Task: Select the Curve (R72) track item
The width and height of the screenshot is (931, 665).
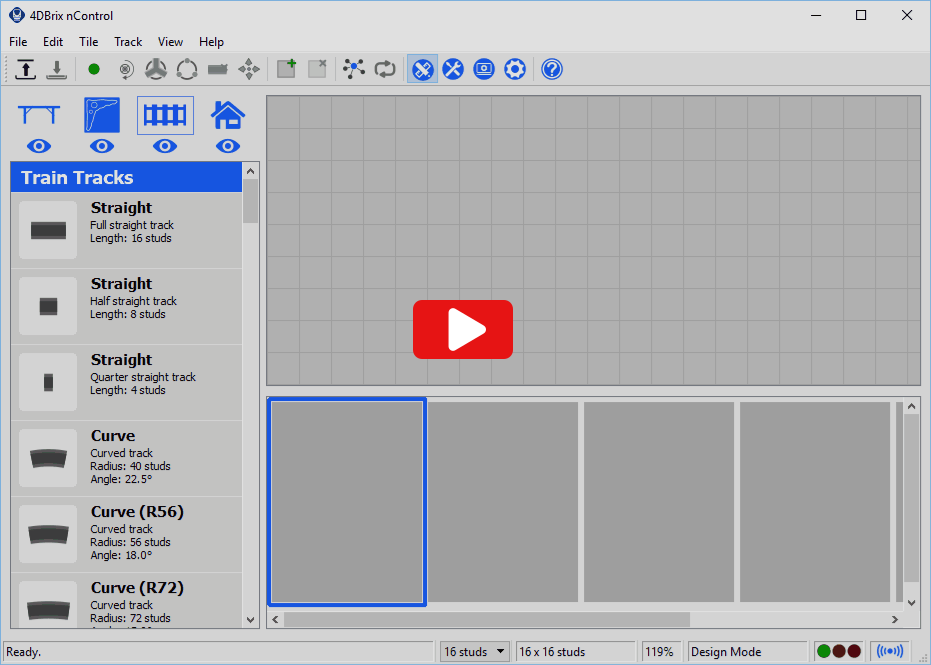Action: click(x=126, y=600)
